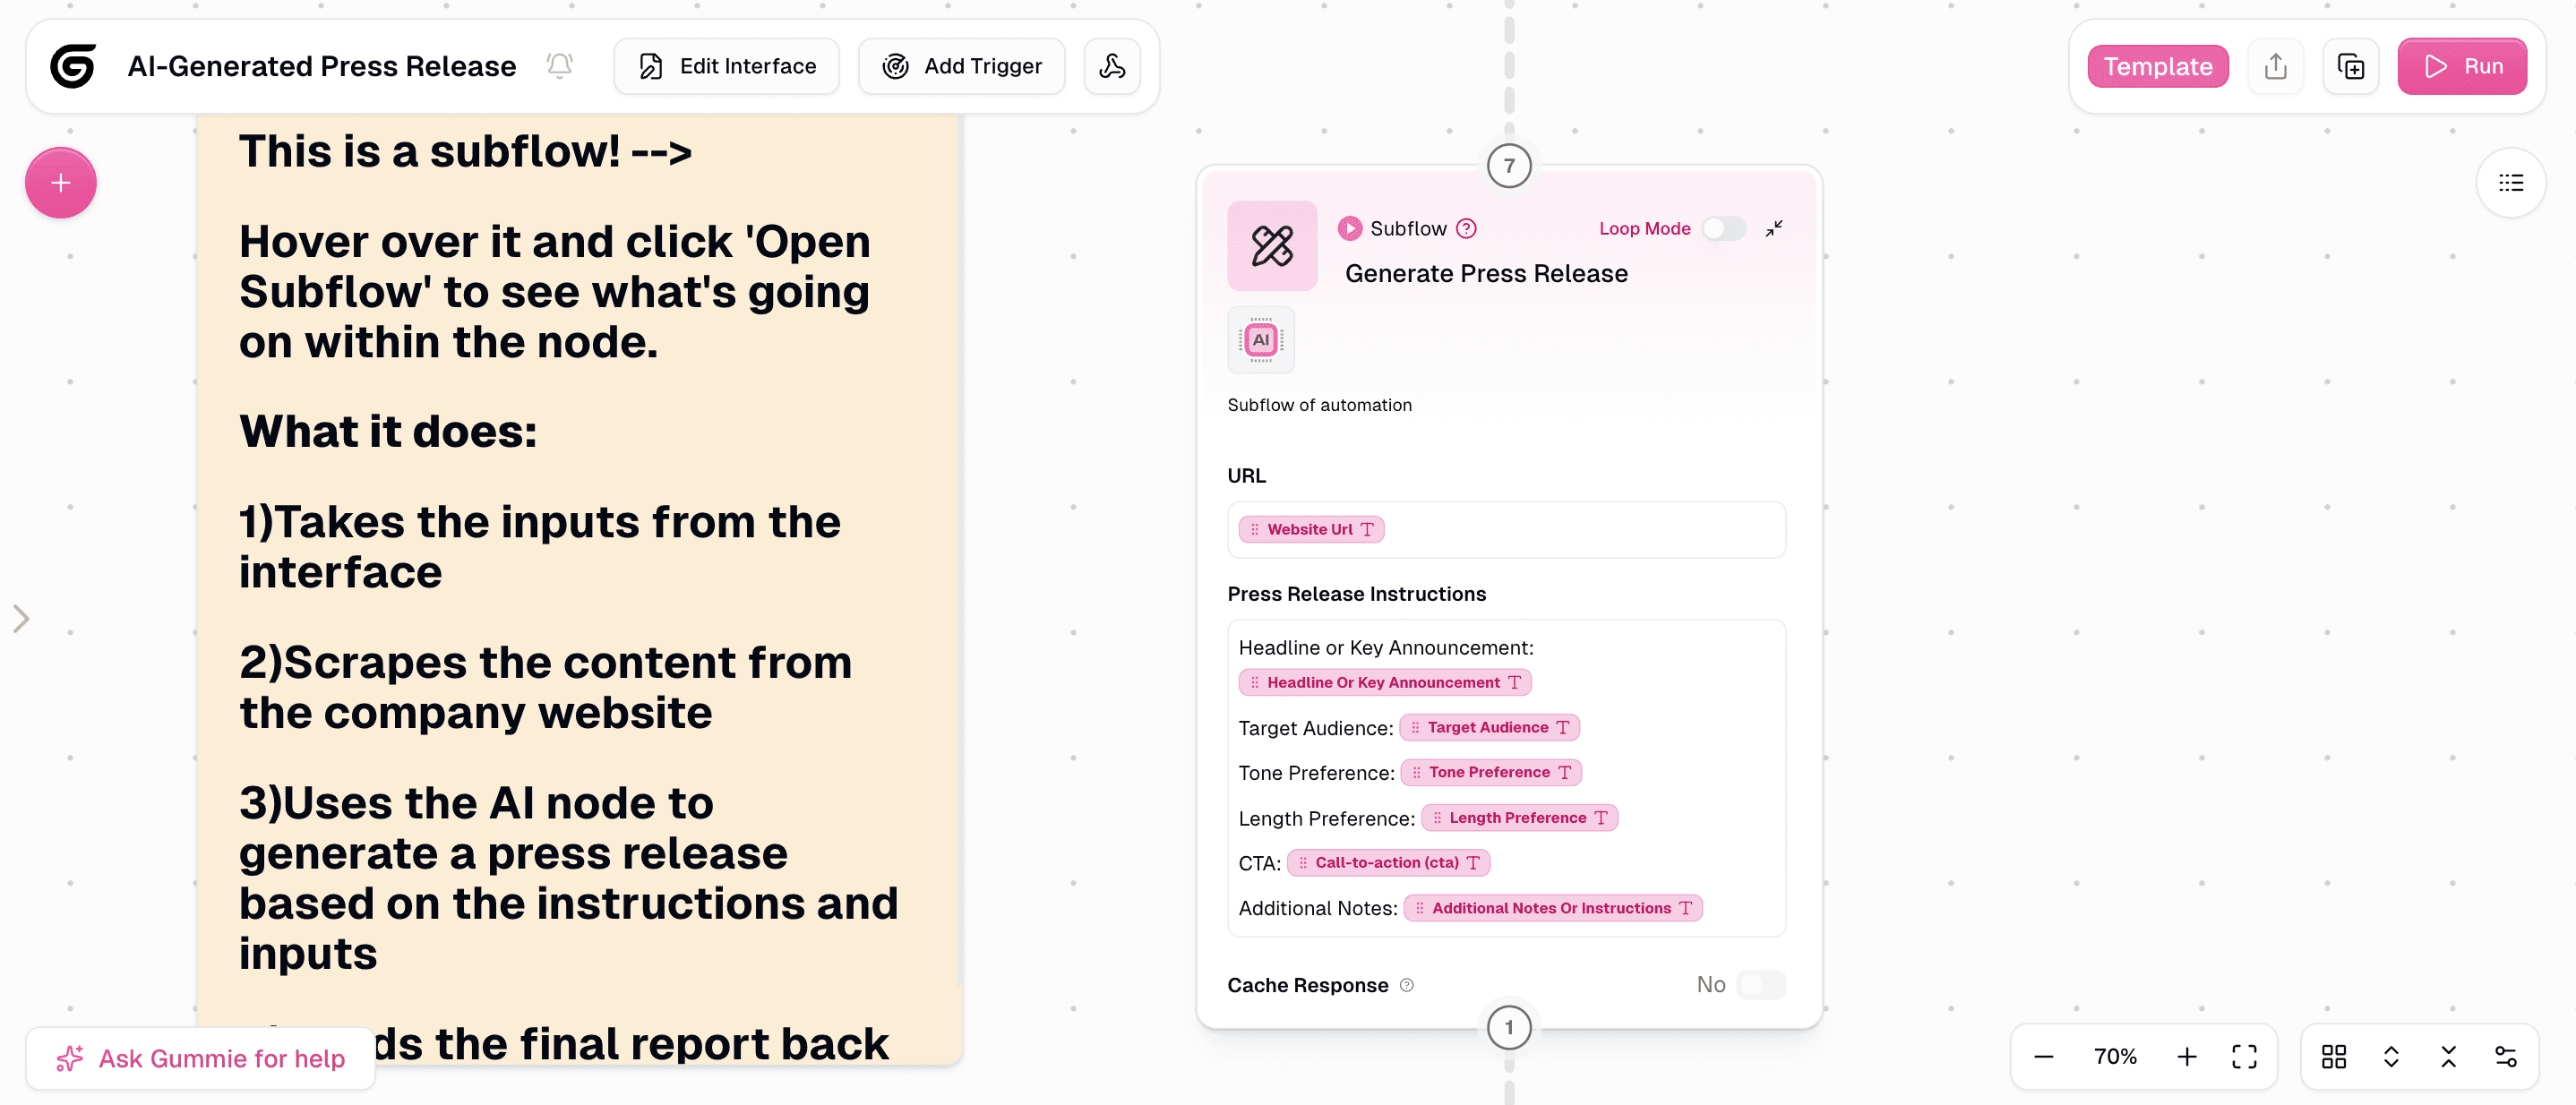Viewport: 2576px width, 1105px height.
Task: Click the expand all nodes icon
Action: [2391, 1057]
